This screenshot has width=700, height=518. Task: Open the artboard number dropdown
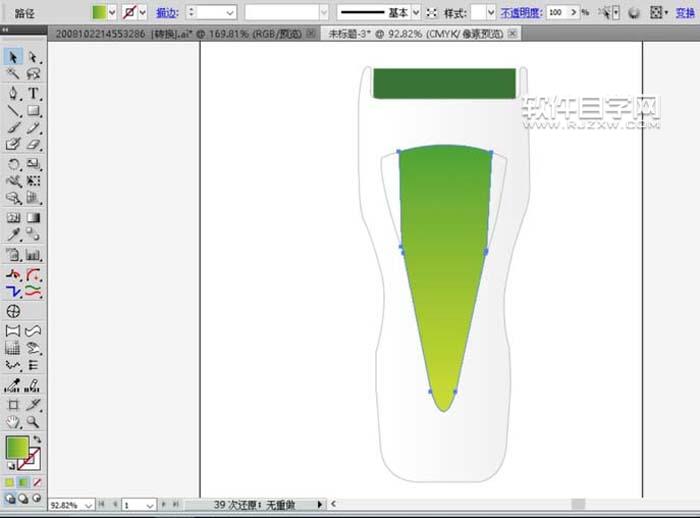[x=150, y=505]
